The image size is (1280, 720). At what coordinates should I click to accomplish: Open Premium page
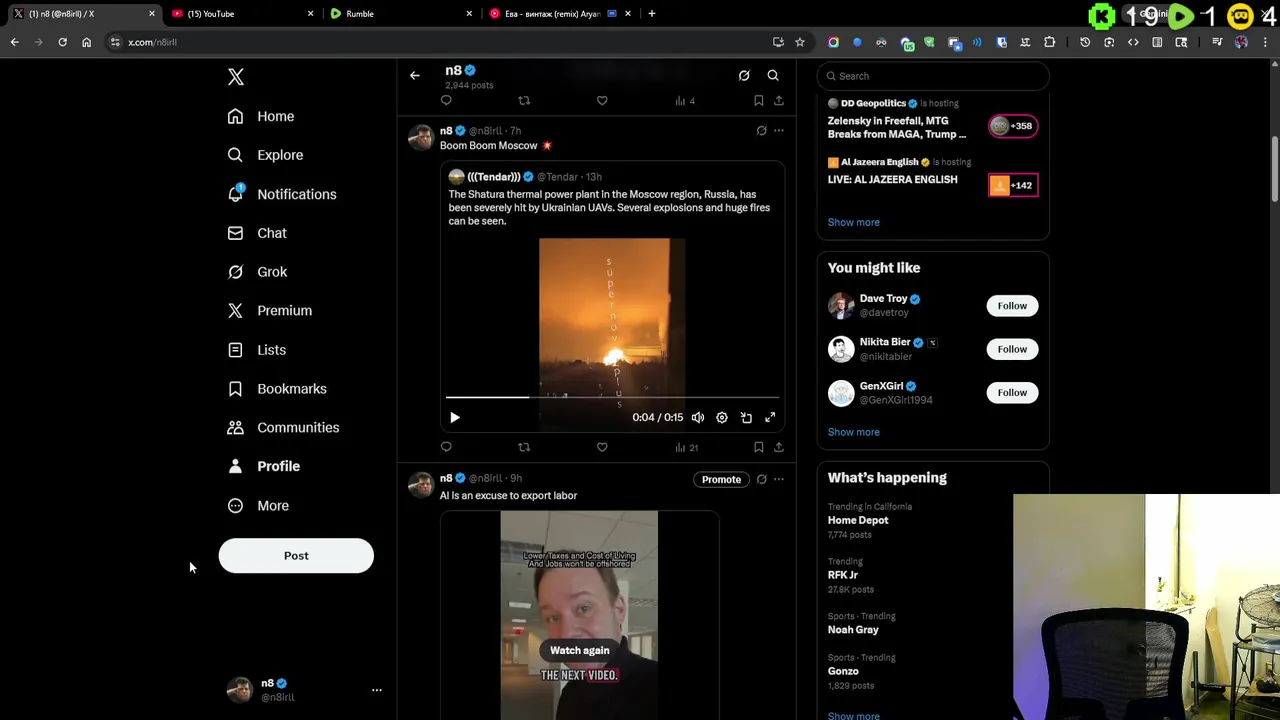pyautogui.click(x=270, y=311)
